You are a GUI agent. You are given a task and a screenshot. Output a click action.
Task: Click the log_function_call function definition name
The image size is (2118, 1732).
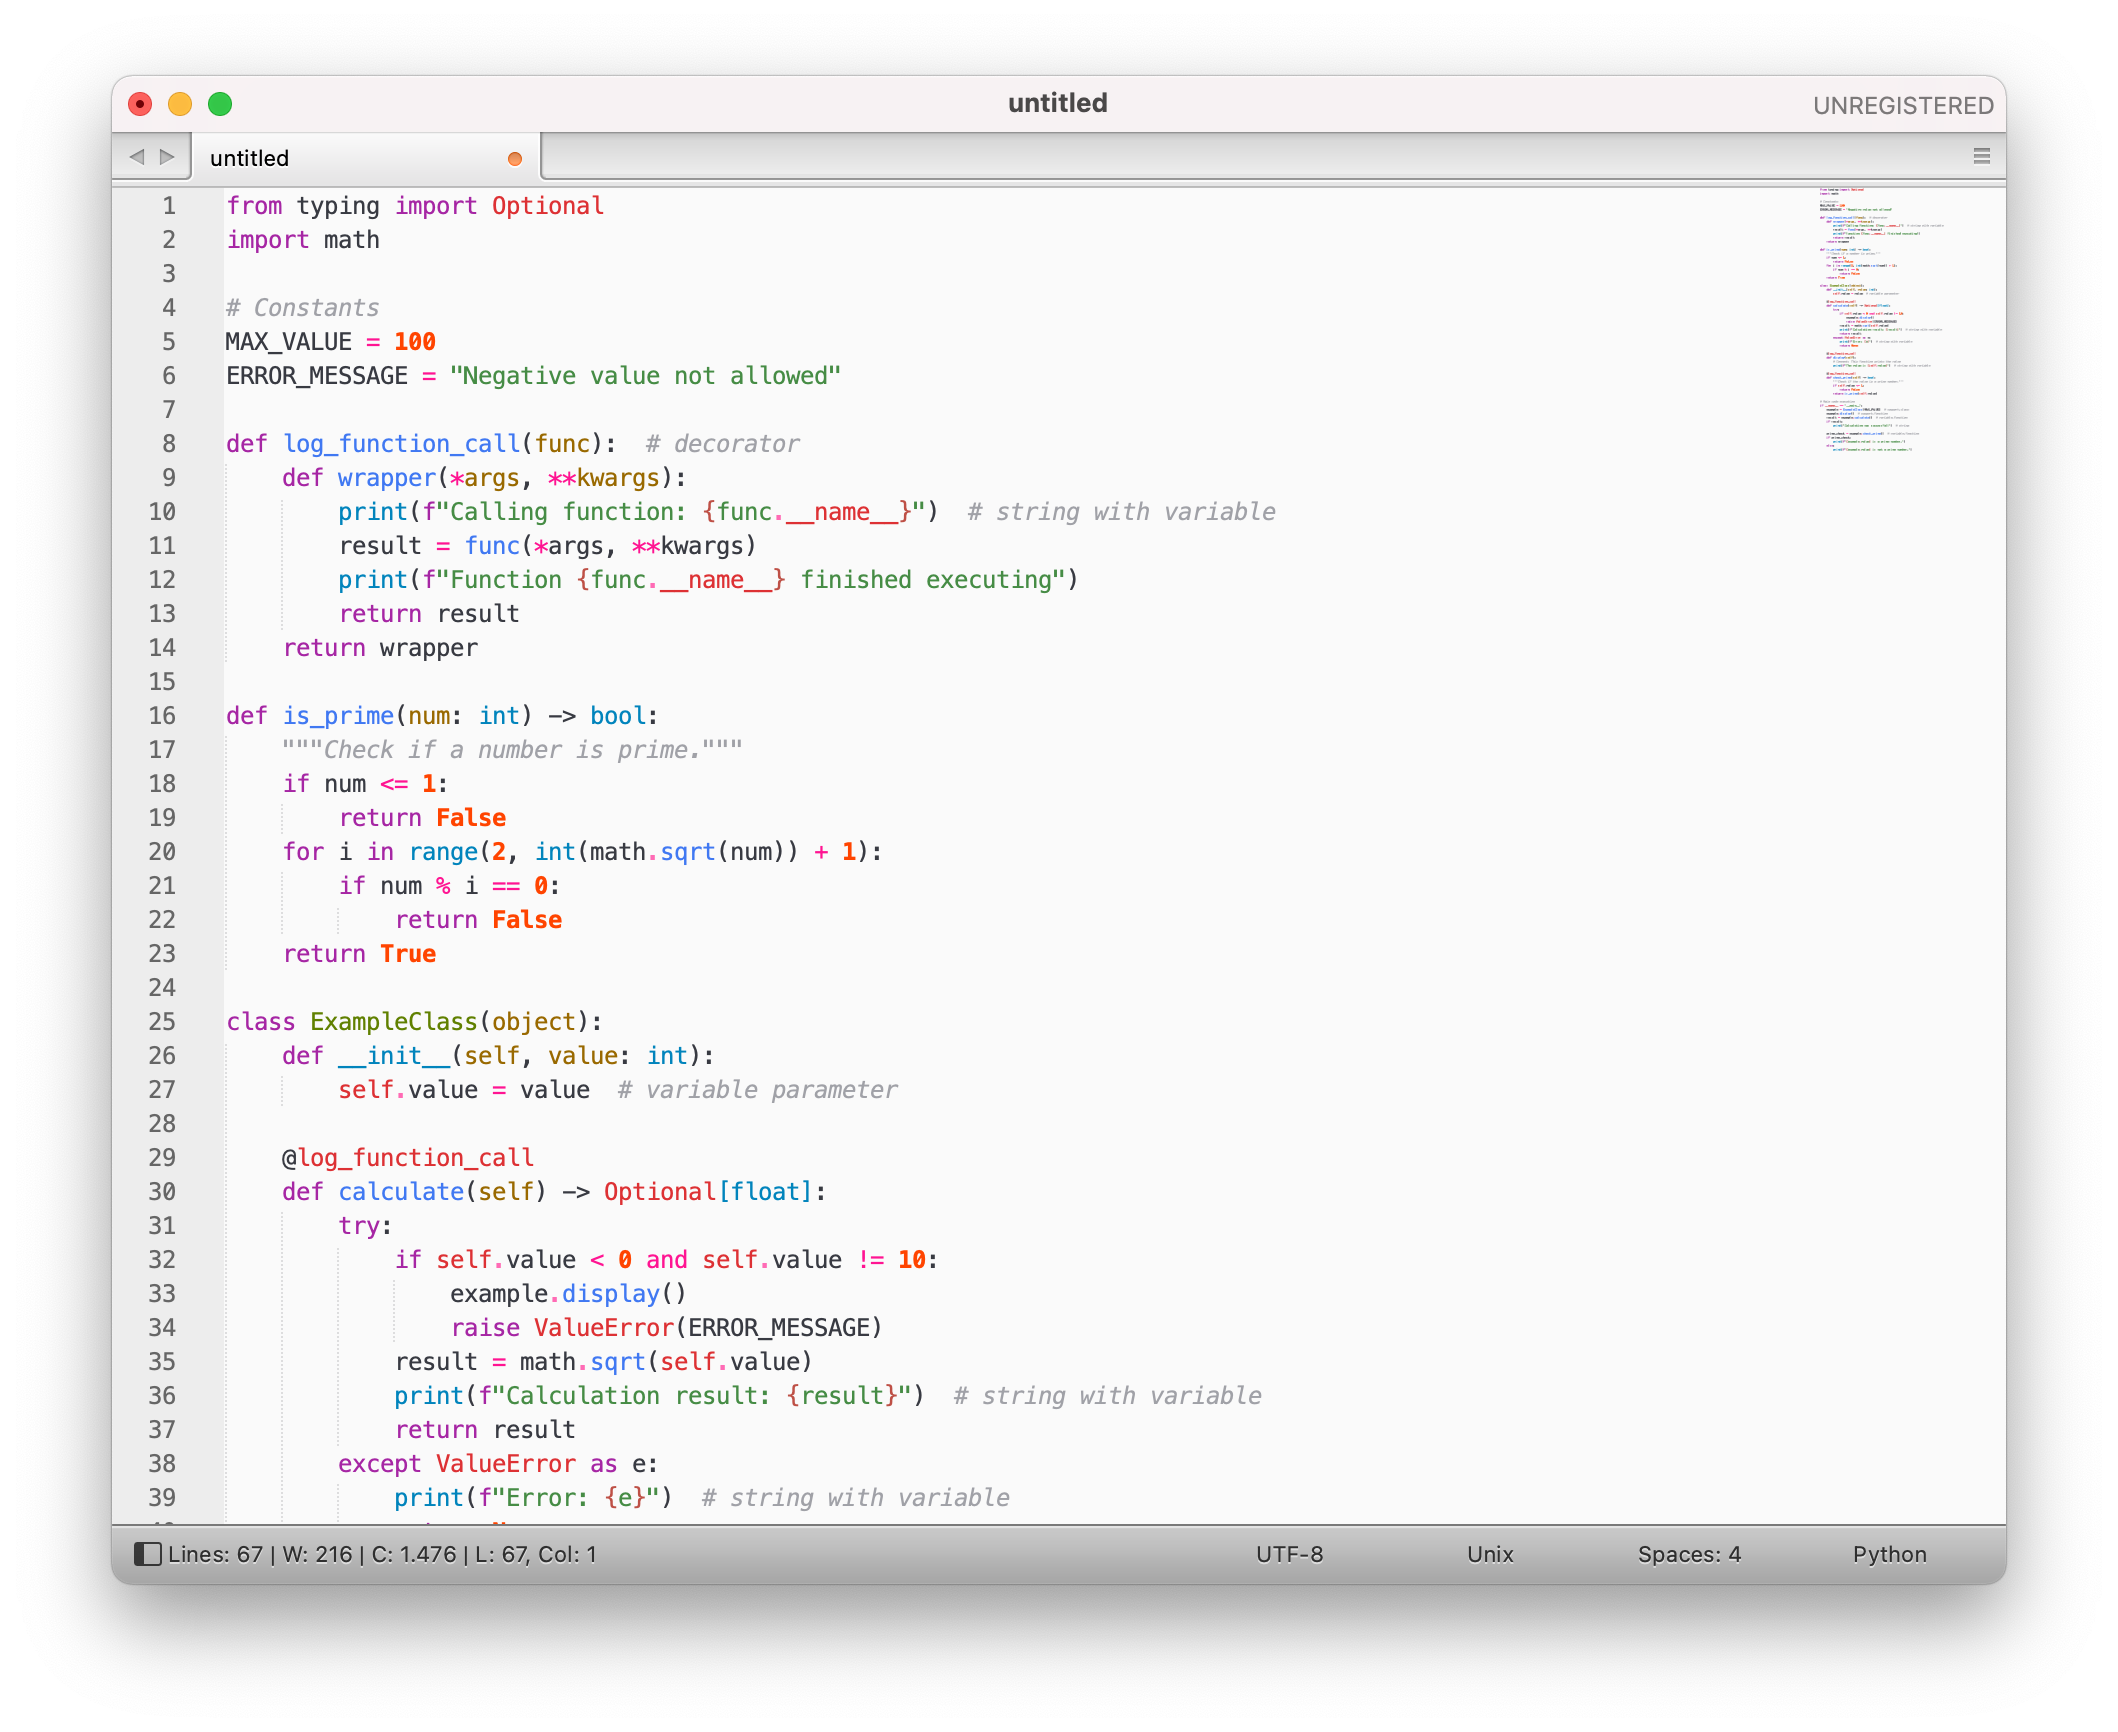coord(401,444)
